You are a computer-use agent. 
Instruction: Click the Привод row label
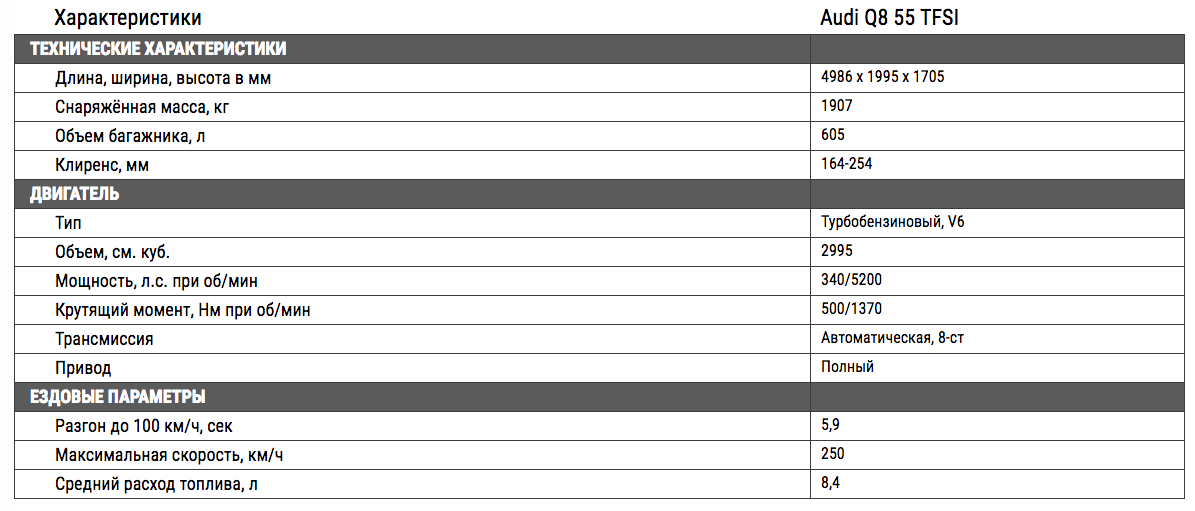(x=83, y=368)
